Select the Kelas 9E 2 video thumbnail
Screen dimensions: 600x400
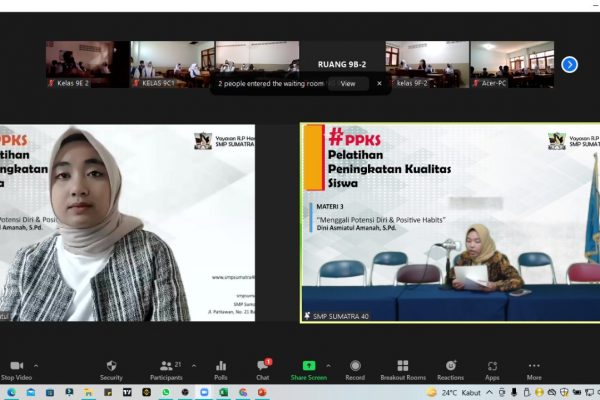tap(88, 64)
